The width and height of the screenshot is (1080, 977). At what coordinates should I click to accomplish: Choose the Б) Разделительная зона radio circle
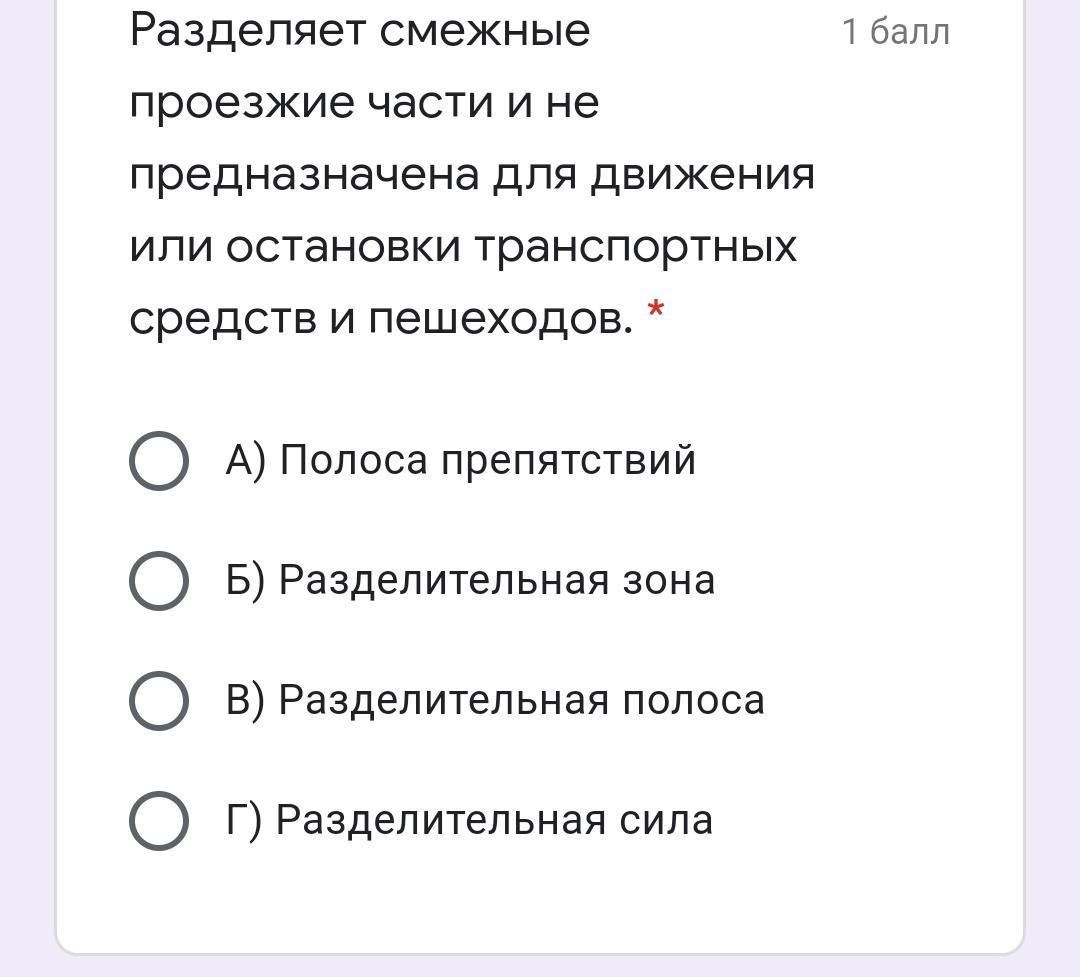pyautogui.click(x=158, y=580)
